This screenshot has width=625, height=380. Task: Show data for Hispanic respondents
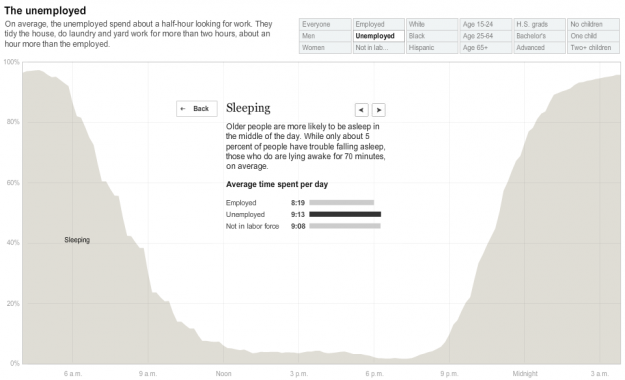(x=432, y=47)
